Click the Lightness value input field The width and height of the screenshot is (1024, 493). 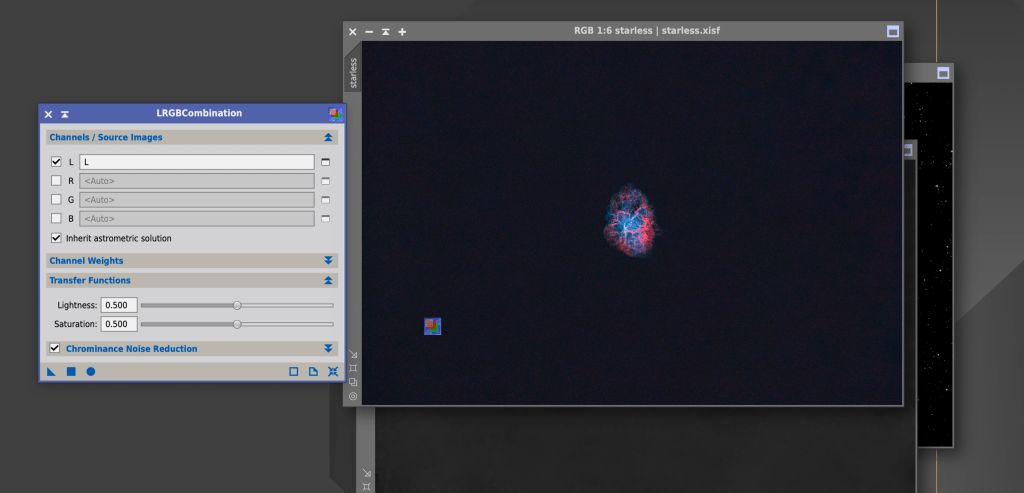pos(118,305)
